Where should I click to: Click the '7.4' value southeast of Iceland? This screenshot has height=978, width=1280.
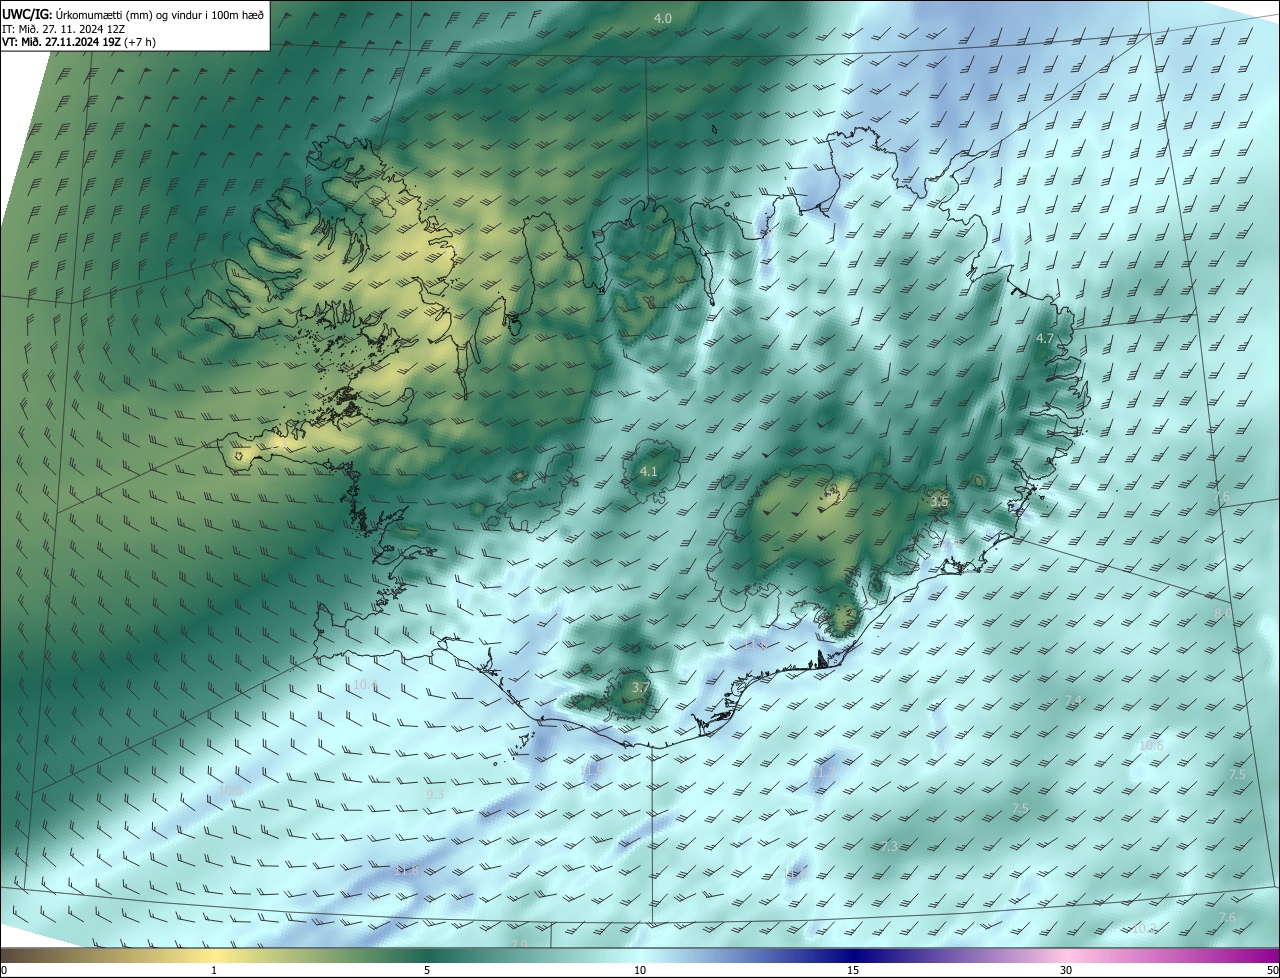pyautogui.click(x=1073, y=700)
